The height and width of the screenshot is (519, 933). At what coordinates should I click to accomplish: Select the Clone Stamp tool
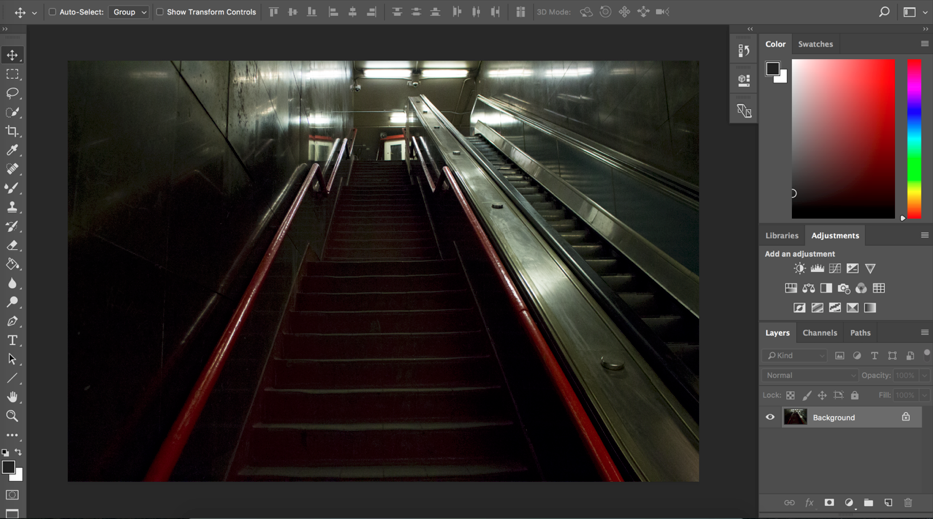(x=12, y=207)
